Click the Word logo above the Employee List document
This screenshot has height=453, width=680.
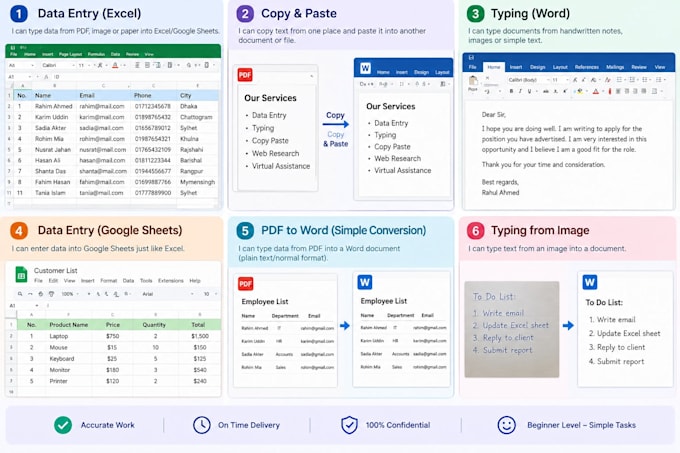[x=365, y=282]
